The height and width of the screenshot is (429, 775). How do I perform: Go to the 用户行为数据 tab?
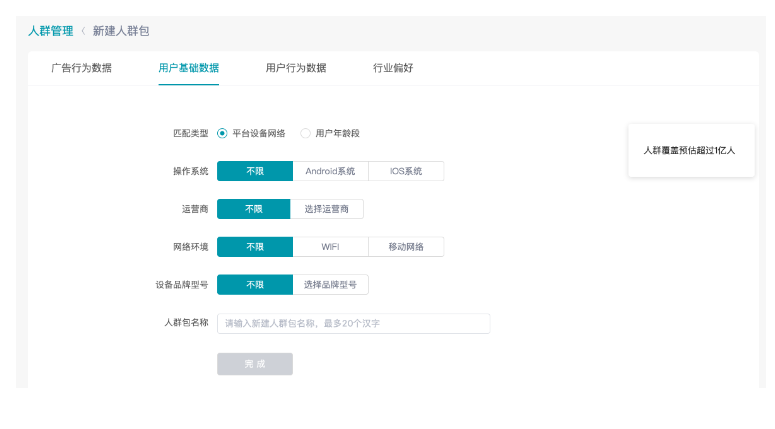296,68
